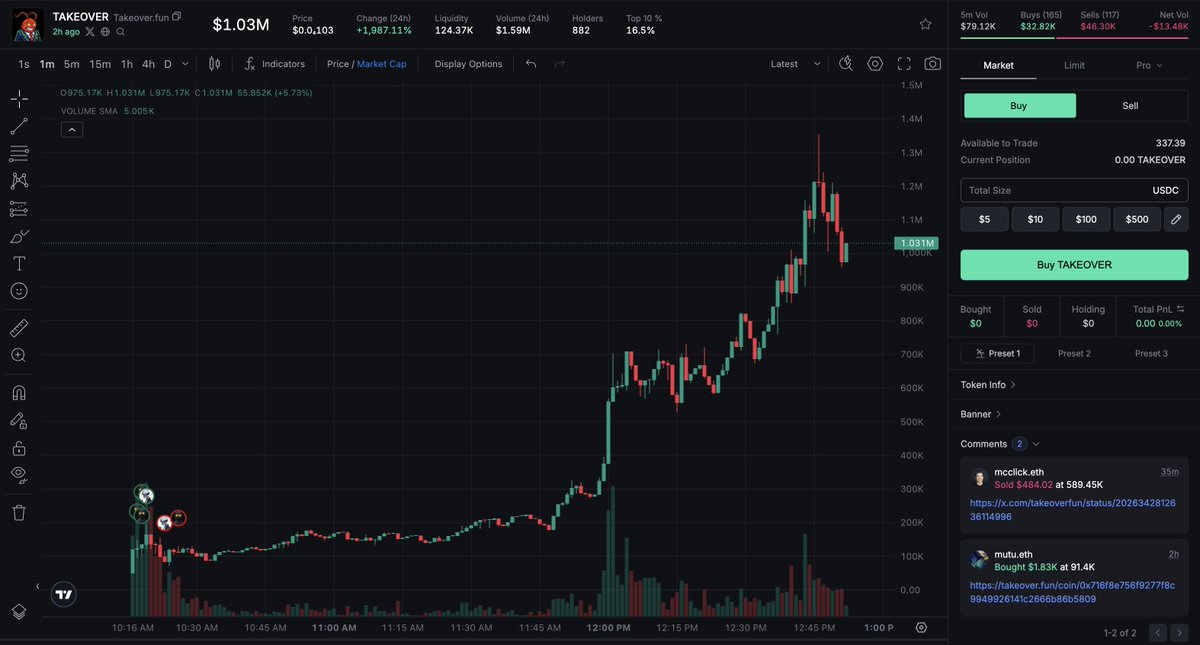This screenshot has width=1200, height=645.
Task: Select the Limit order tab
Action: 1074,65
